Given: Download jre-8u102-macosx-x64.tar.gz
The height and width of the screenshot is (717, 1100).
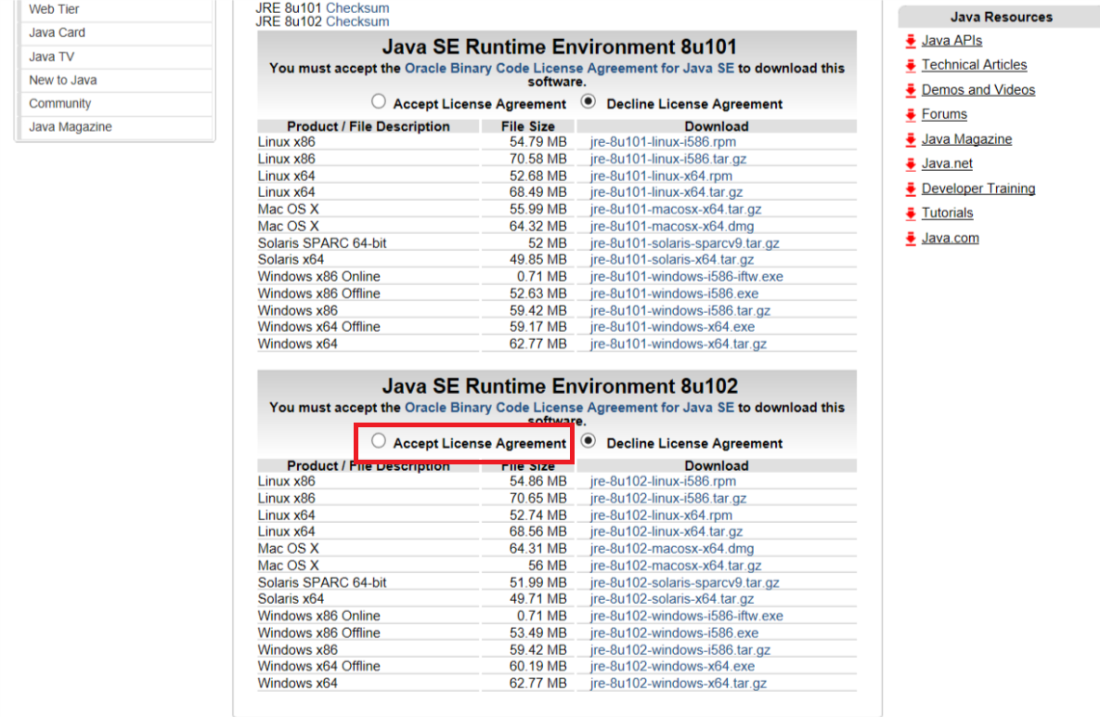Looking at the screenshot, I should click(676, 565).
